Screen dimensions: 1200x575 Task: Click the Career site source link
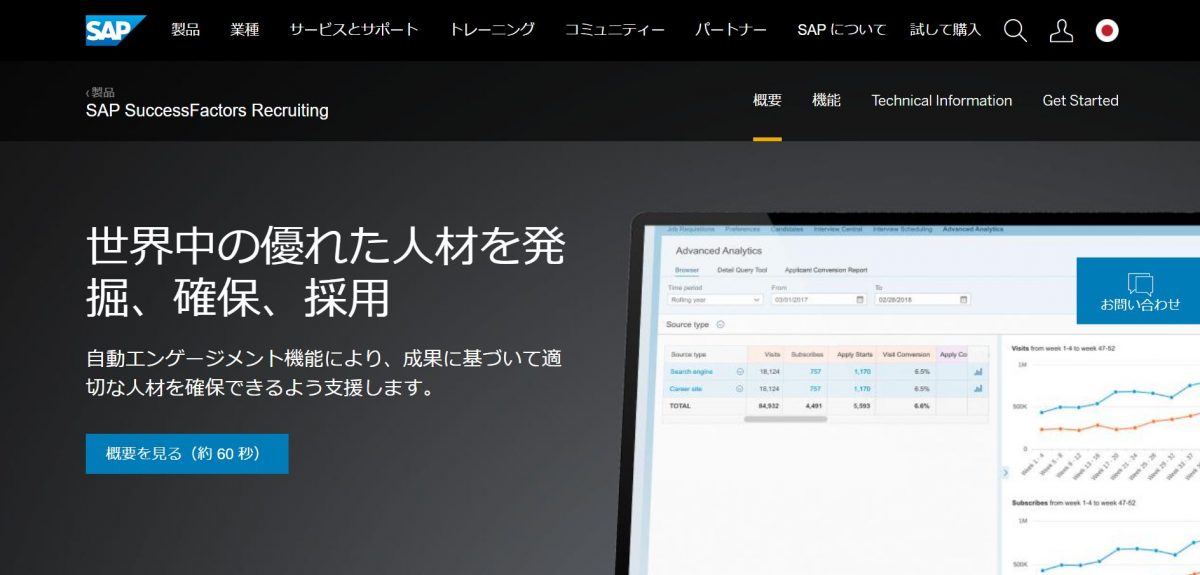point(686,388)
